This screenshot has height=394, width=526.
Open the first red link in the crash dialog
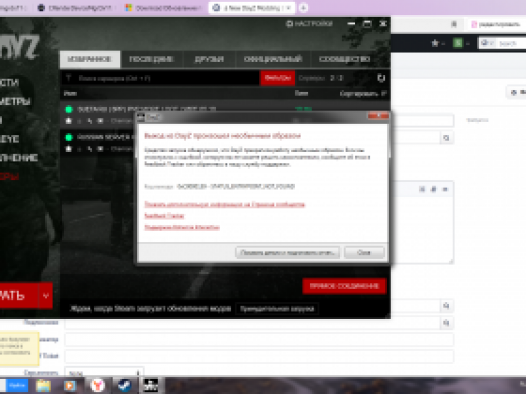tap(224, 204)
